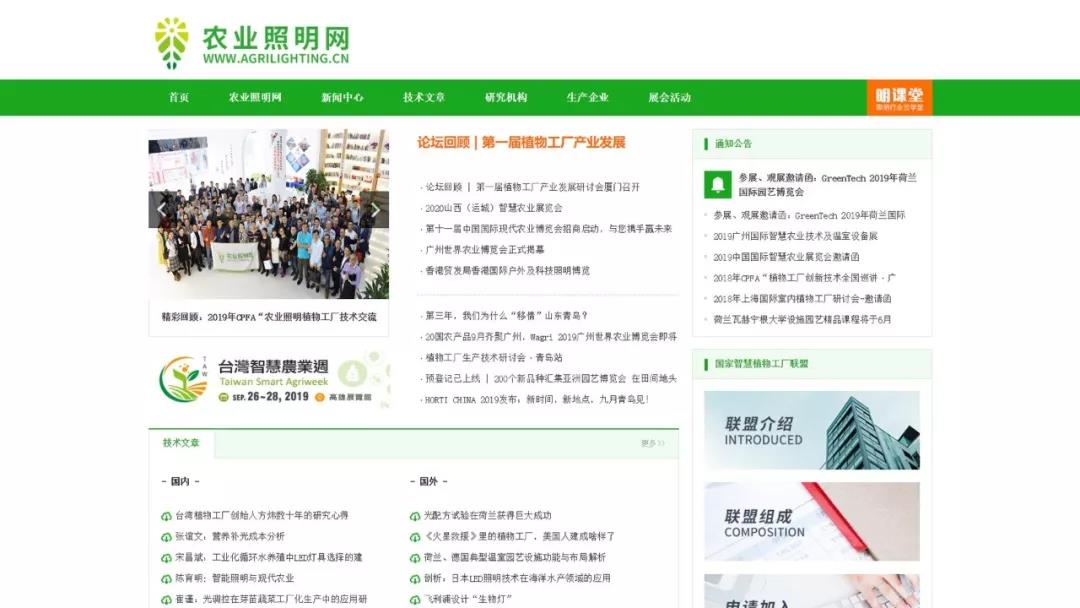Click the green bell notification icon
The width and height of the screenshot is (1080, 608).
point(718,185)
